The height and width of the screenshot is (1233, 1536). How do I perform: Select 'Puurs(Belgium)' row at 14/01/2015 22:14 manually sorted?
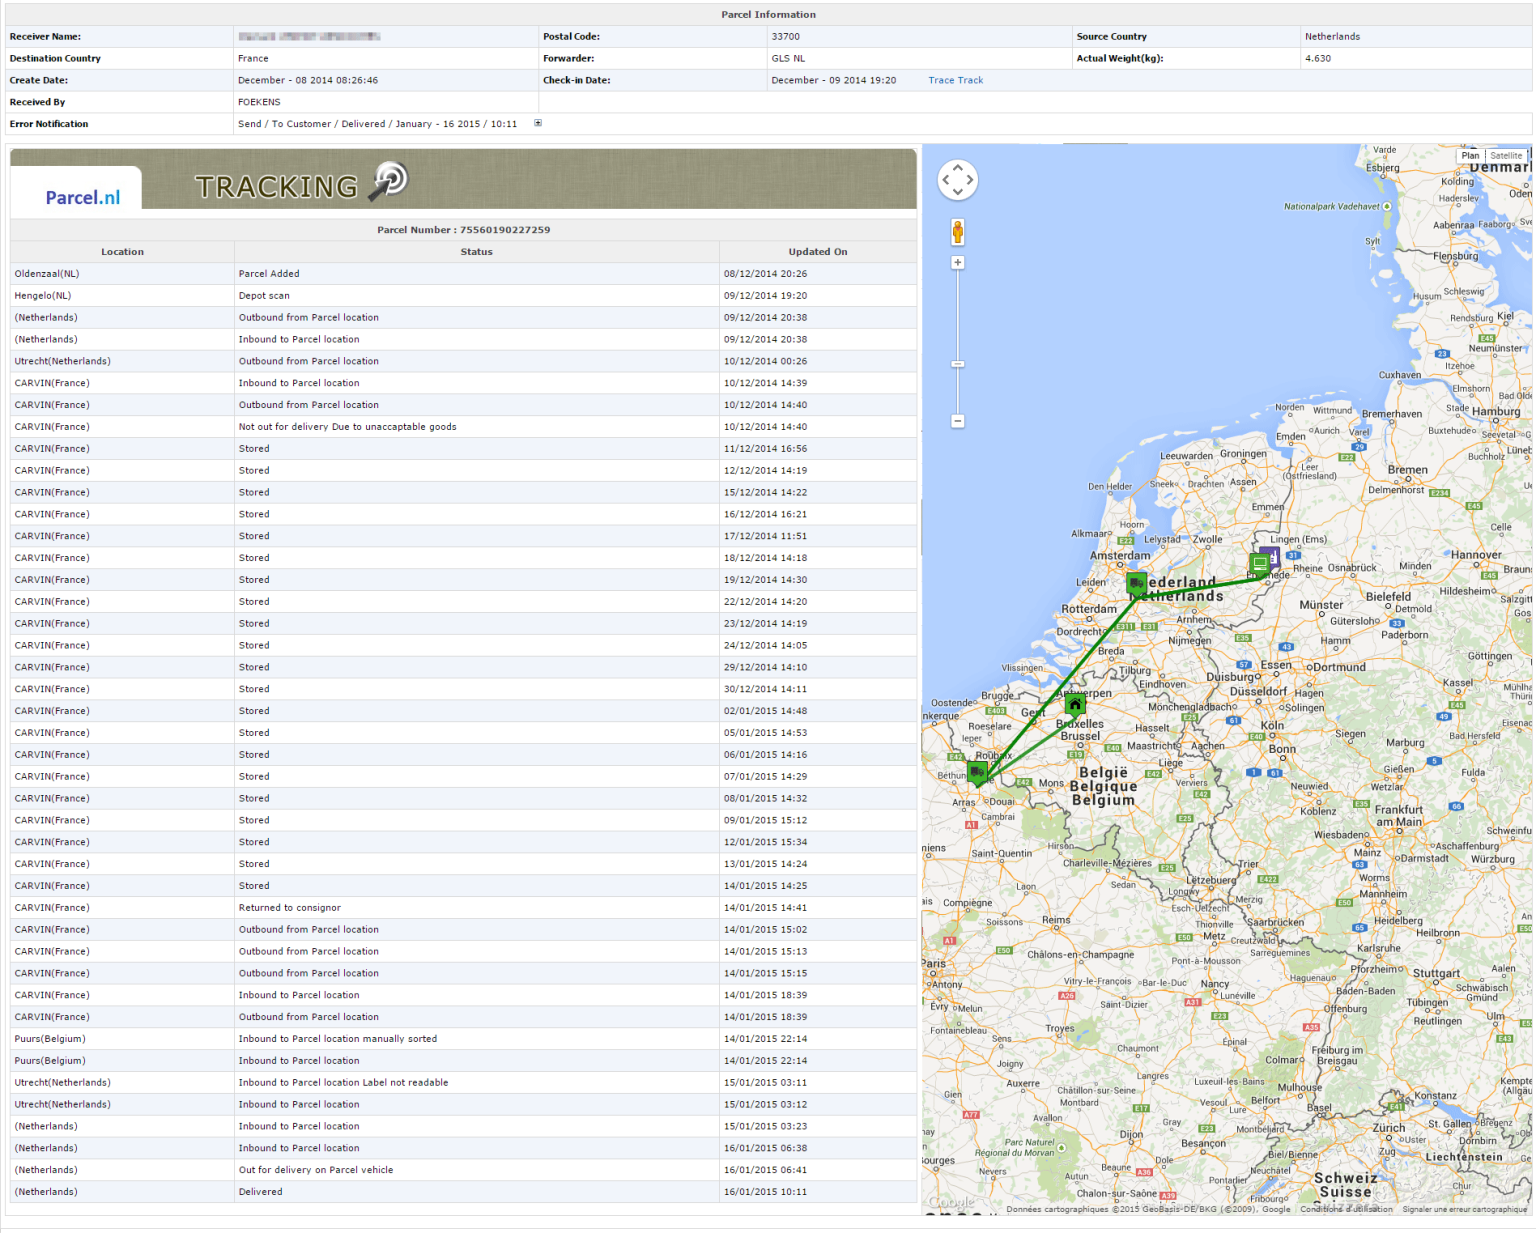(464, 1039)
